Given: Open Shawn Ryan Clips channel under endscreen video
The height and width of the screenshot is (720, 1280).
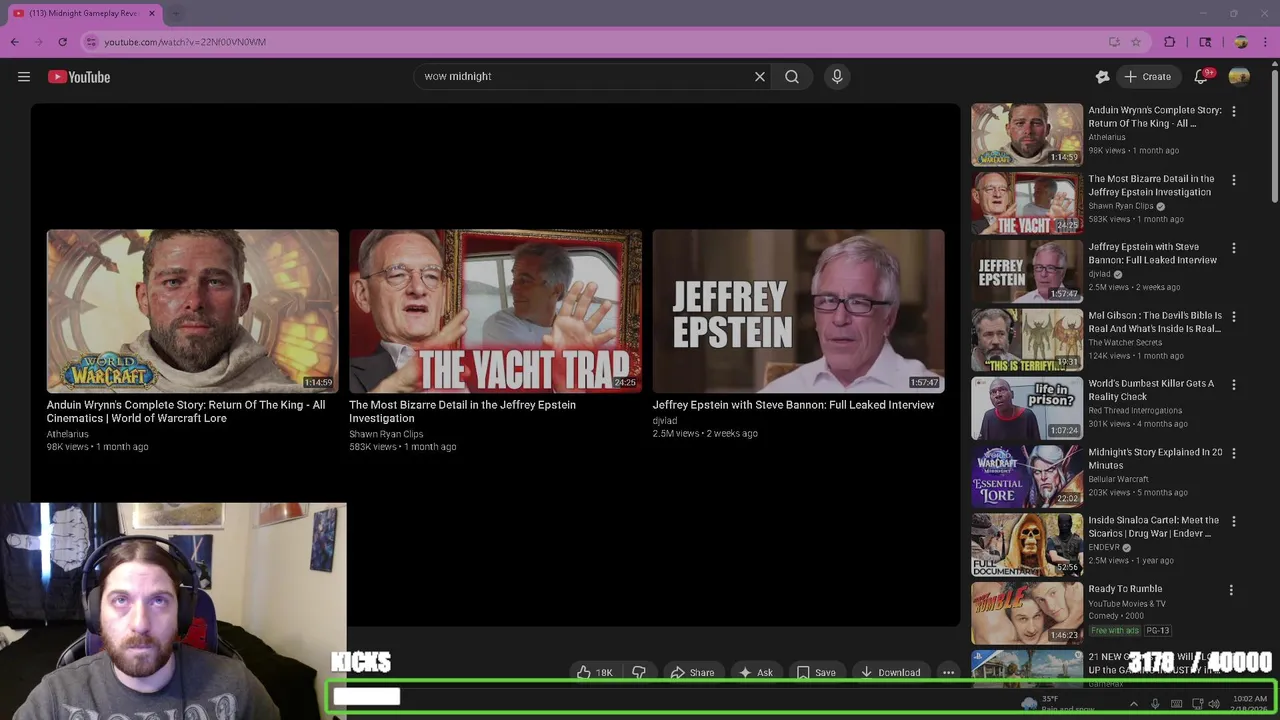Looking at the screenshot, I should 386,434.
